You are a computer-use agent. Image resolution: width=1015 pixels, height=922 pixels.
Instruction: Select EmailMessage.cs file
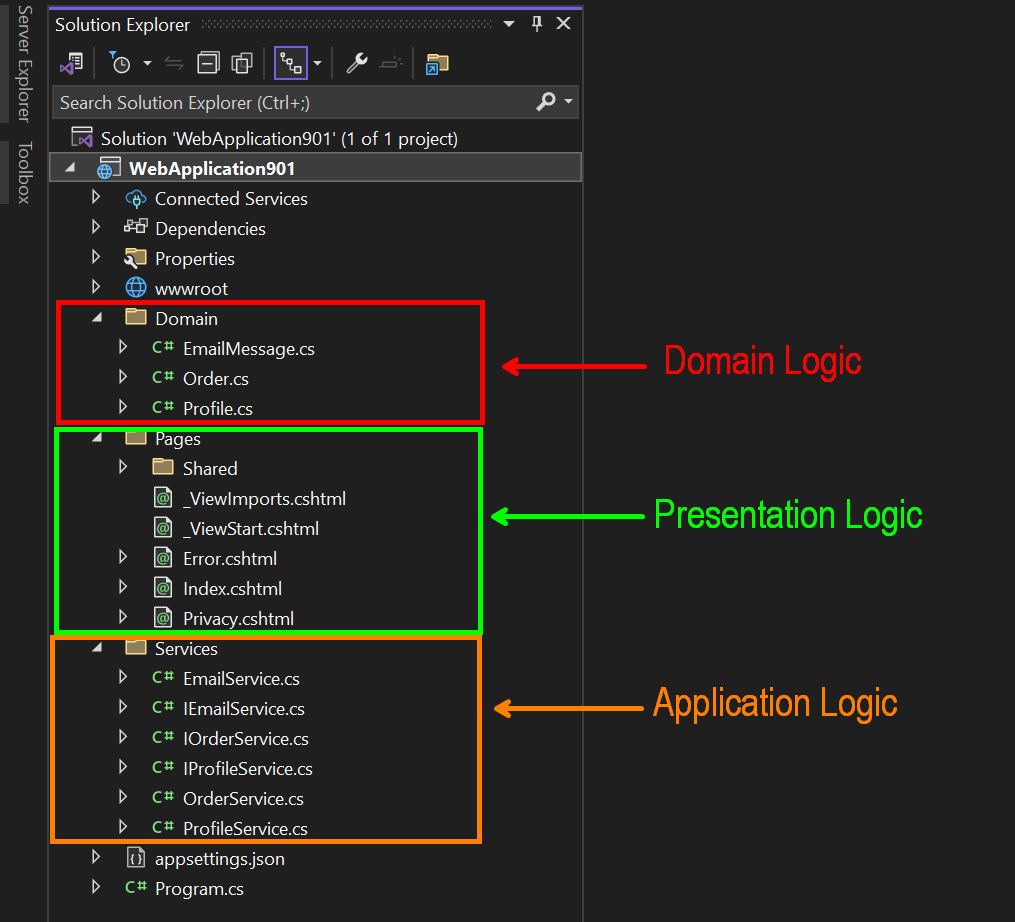[x=249, y=349]
